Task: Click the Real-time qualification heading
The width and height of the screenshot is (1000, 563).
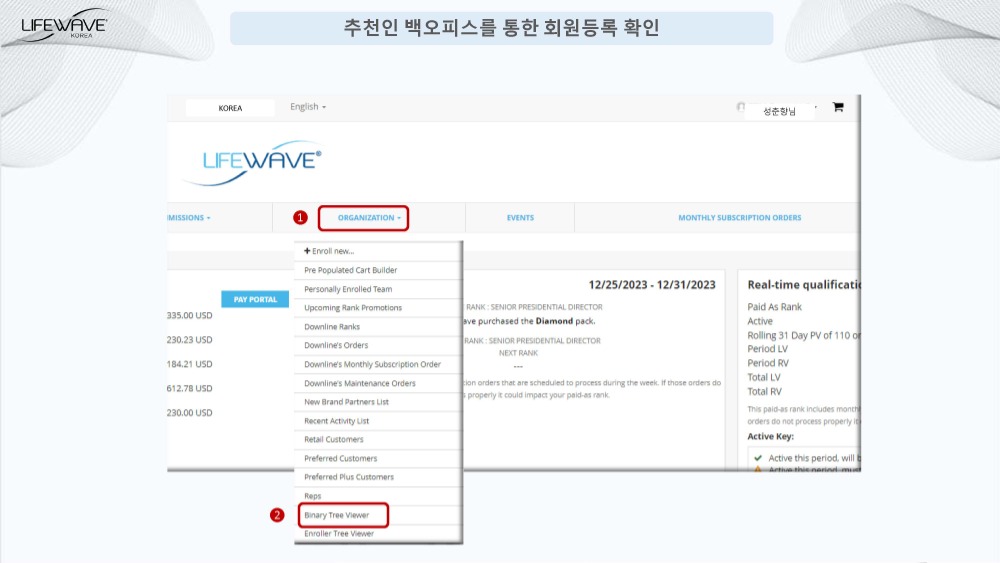Action: [804, 285]
